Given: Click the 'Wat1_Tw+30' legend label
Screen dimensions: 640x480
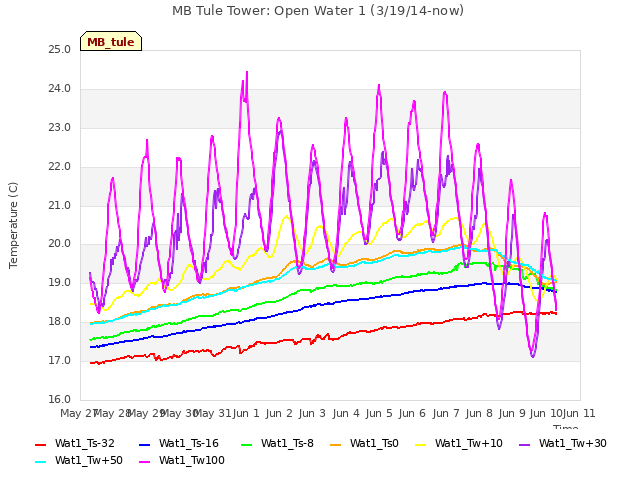Looking at the screenshot, I should point(573,443).
